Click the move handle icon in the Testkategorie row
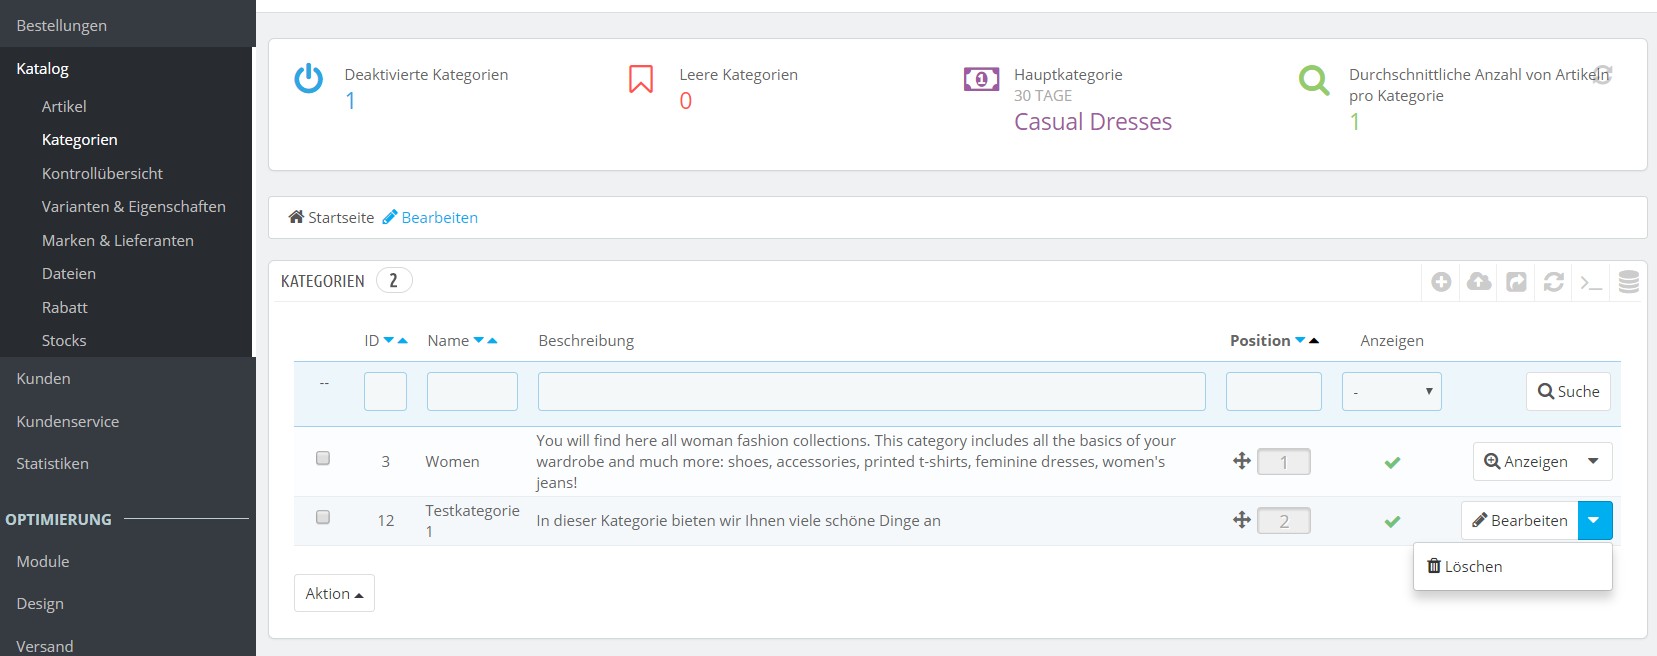 pyautogui.click(x=1242, y=520)
